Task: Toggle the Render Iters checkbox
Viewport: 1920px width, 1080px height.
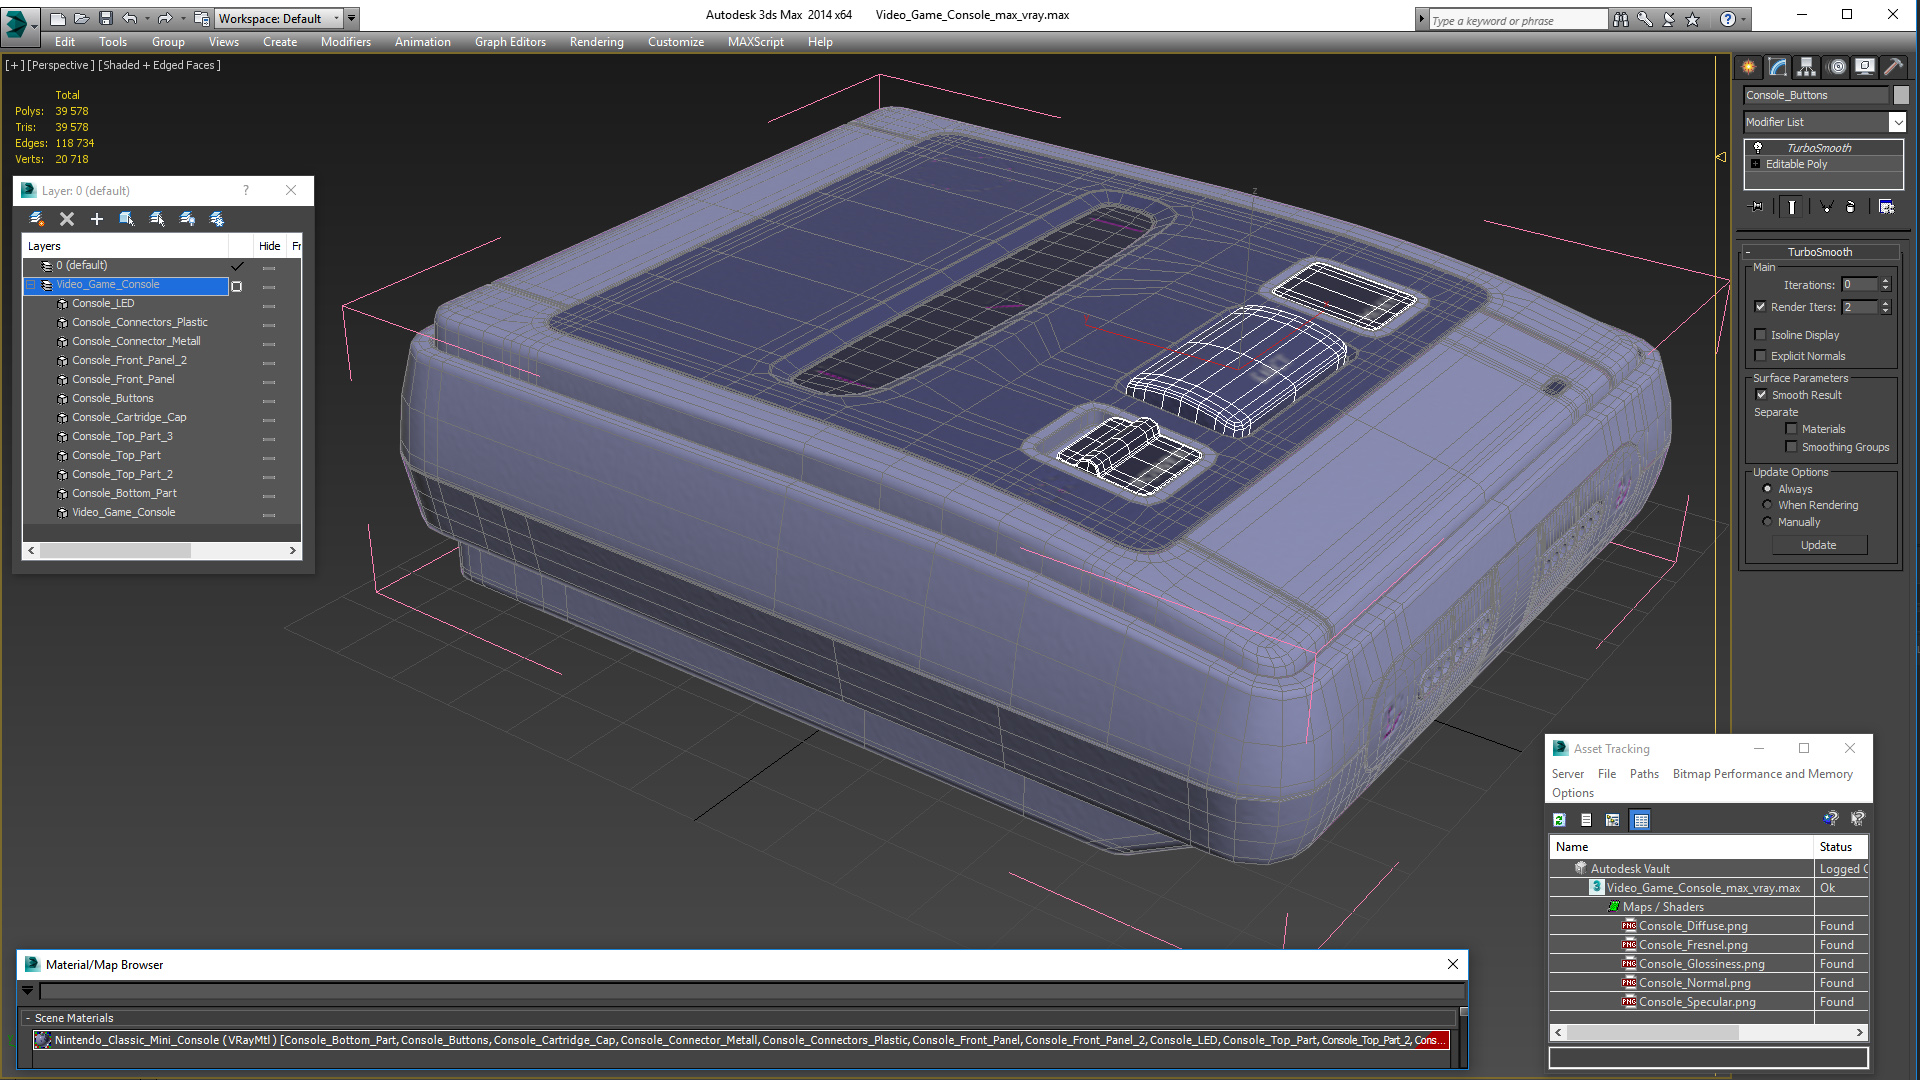Action: (x=1761, y=307)
